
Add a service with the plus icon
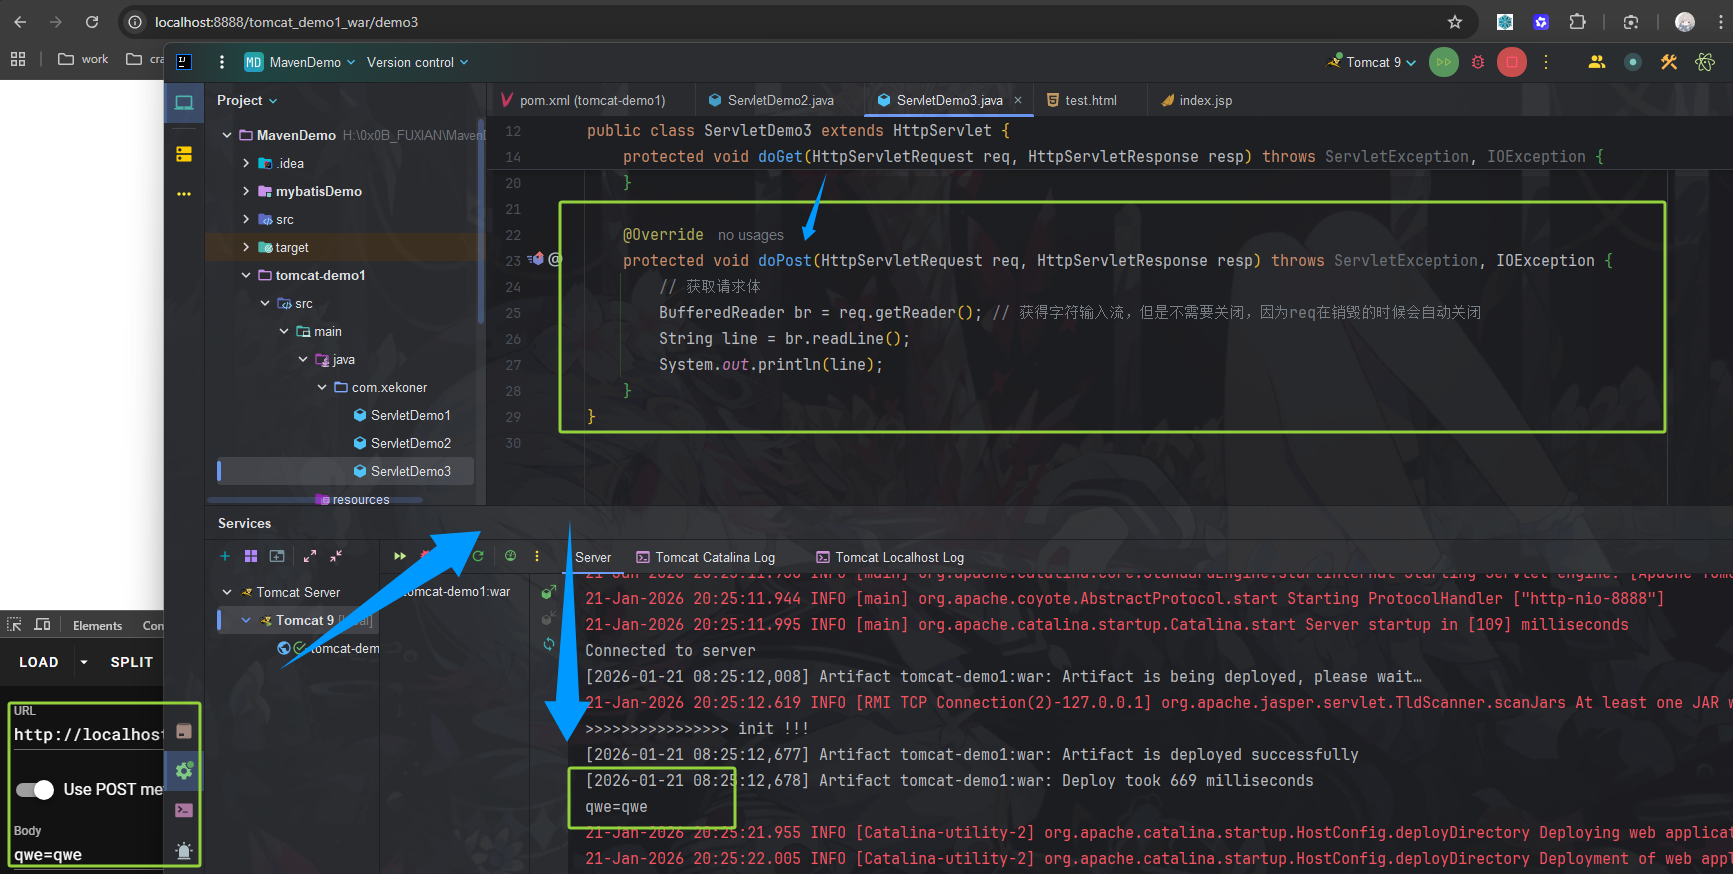225,556
